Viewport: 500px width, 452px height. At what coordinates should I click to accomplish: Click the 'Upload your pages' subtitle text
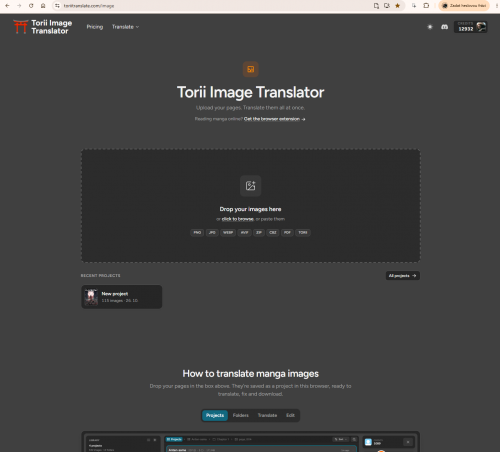[x=250, y=108]
